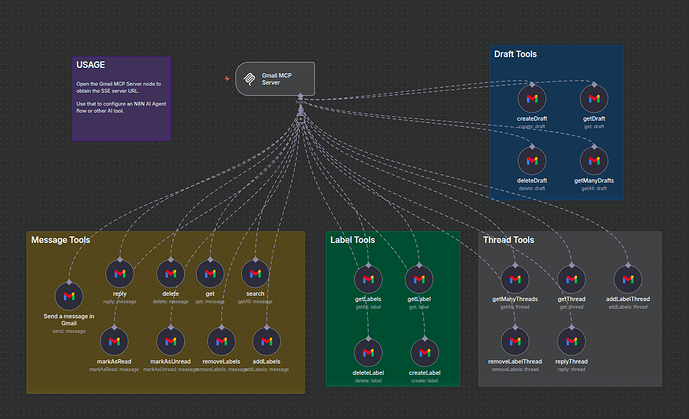Open the addLabelThread node icon
Screen dimensions: 689x419
click(628, 279)
